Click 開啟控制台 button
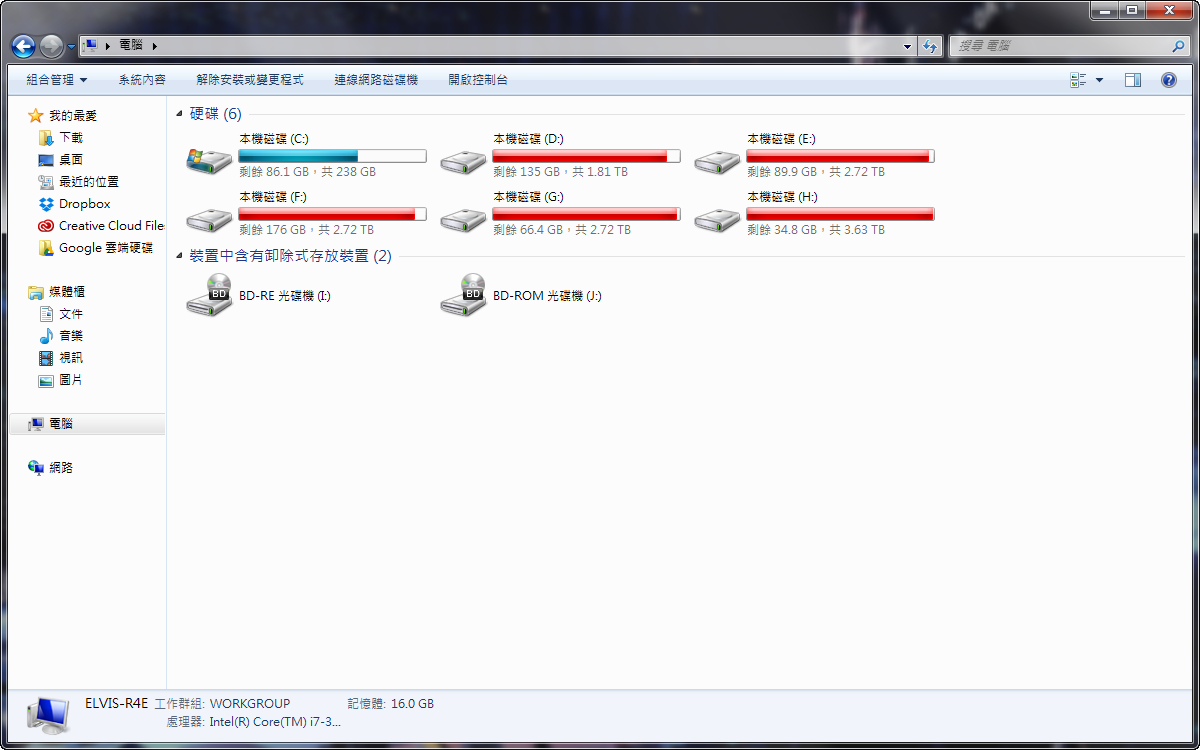 click(x=478, y=79)
